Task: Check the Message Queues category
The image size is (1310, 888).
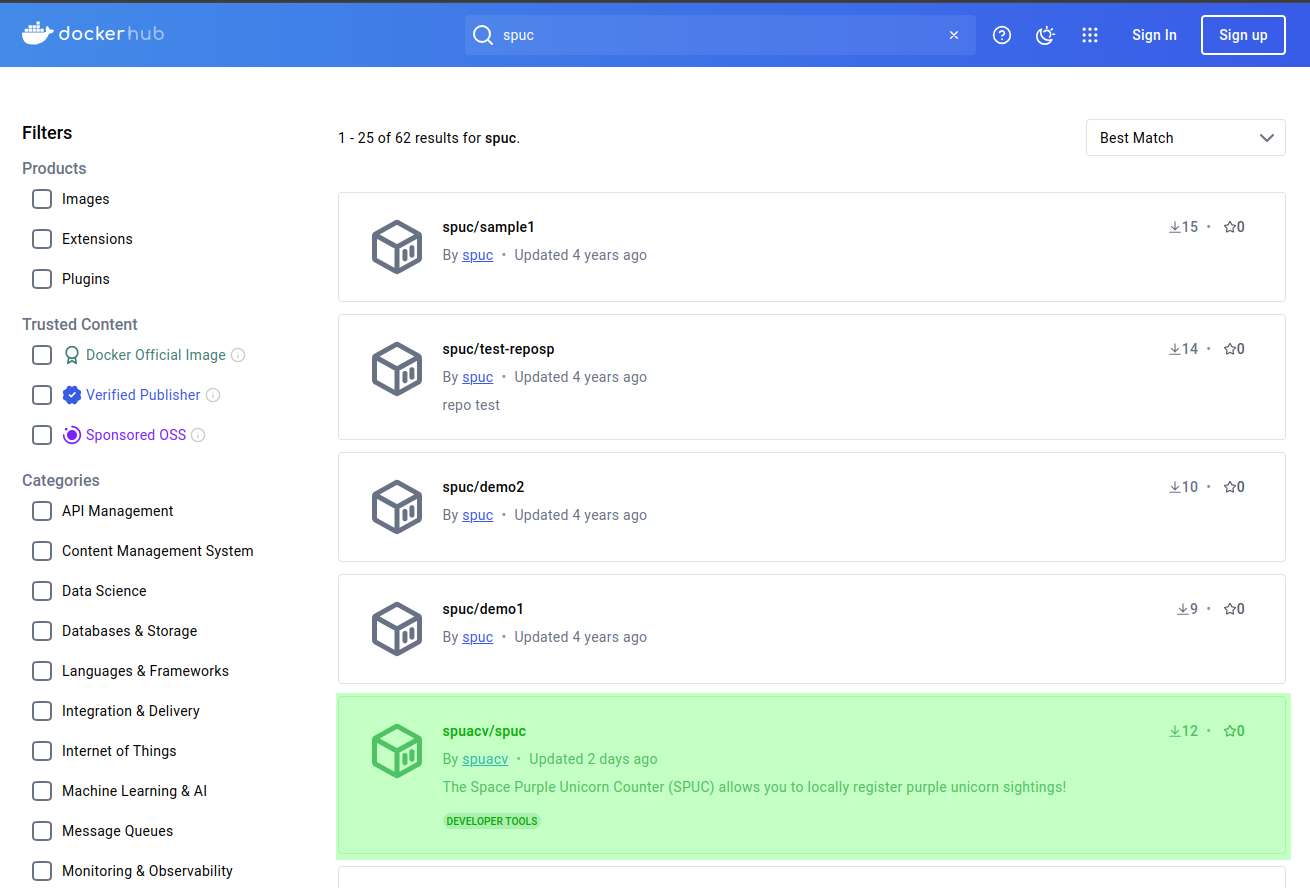Action: [42, 831]
